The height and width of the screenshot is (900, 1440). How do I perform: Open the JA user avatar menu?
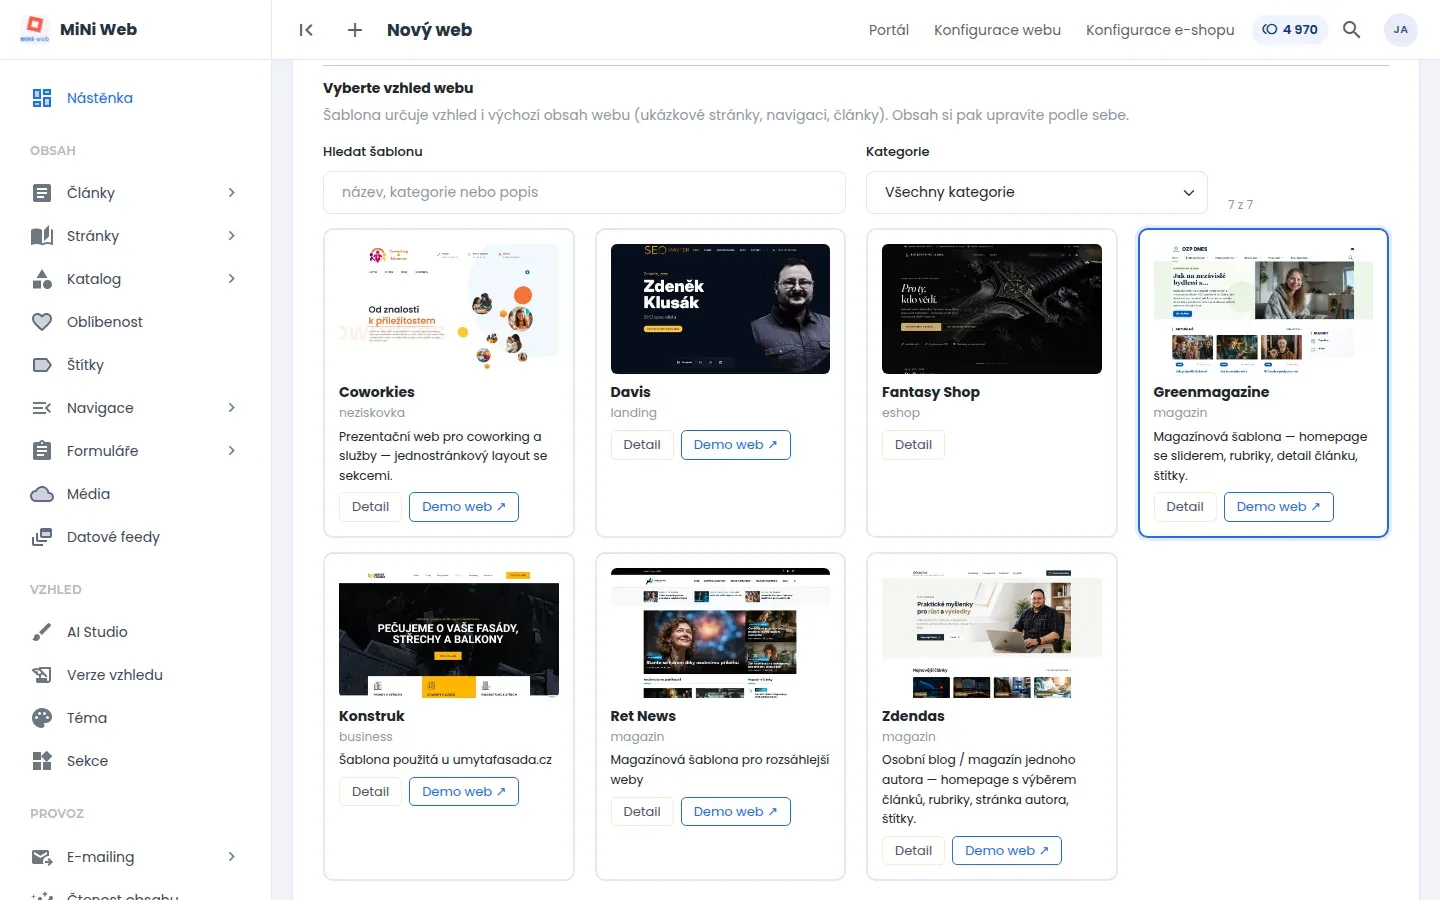1400,30
